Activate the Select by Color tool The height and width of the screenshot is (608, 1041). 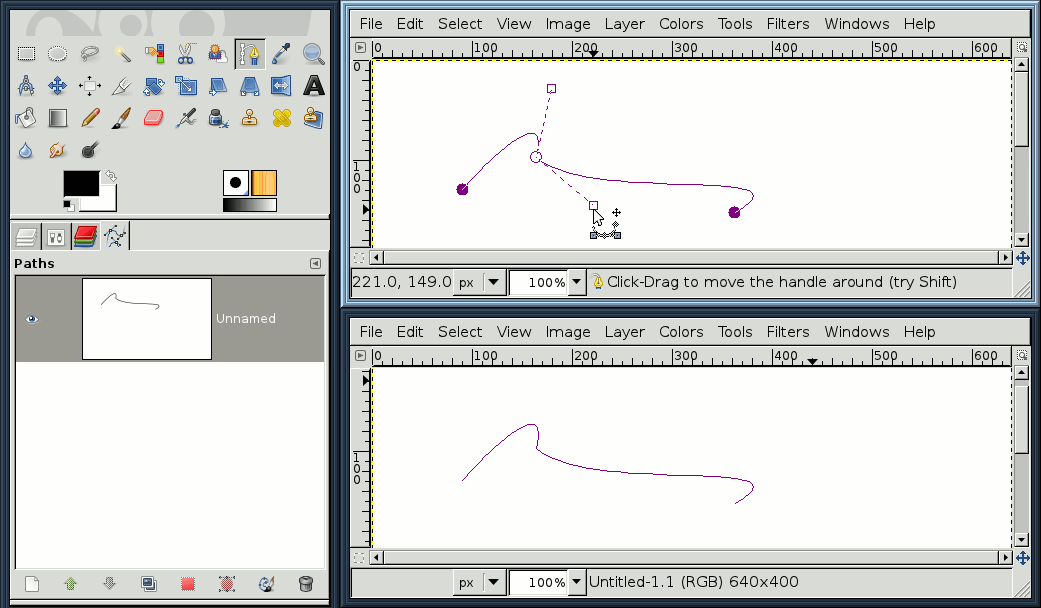153,54
